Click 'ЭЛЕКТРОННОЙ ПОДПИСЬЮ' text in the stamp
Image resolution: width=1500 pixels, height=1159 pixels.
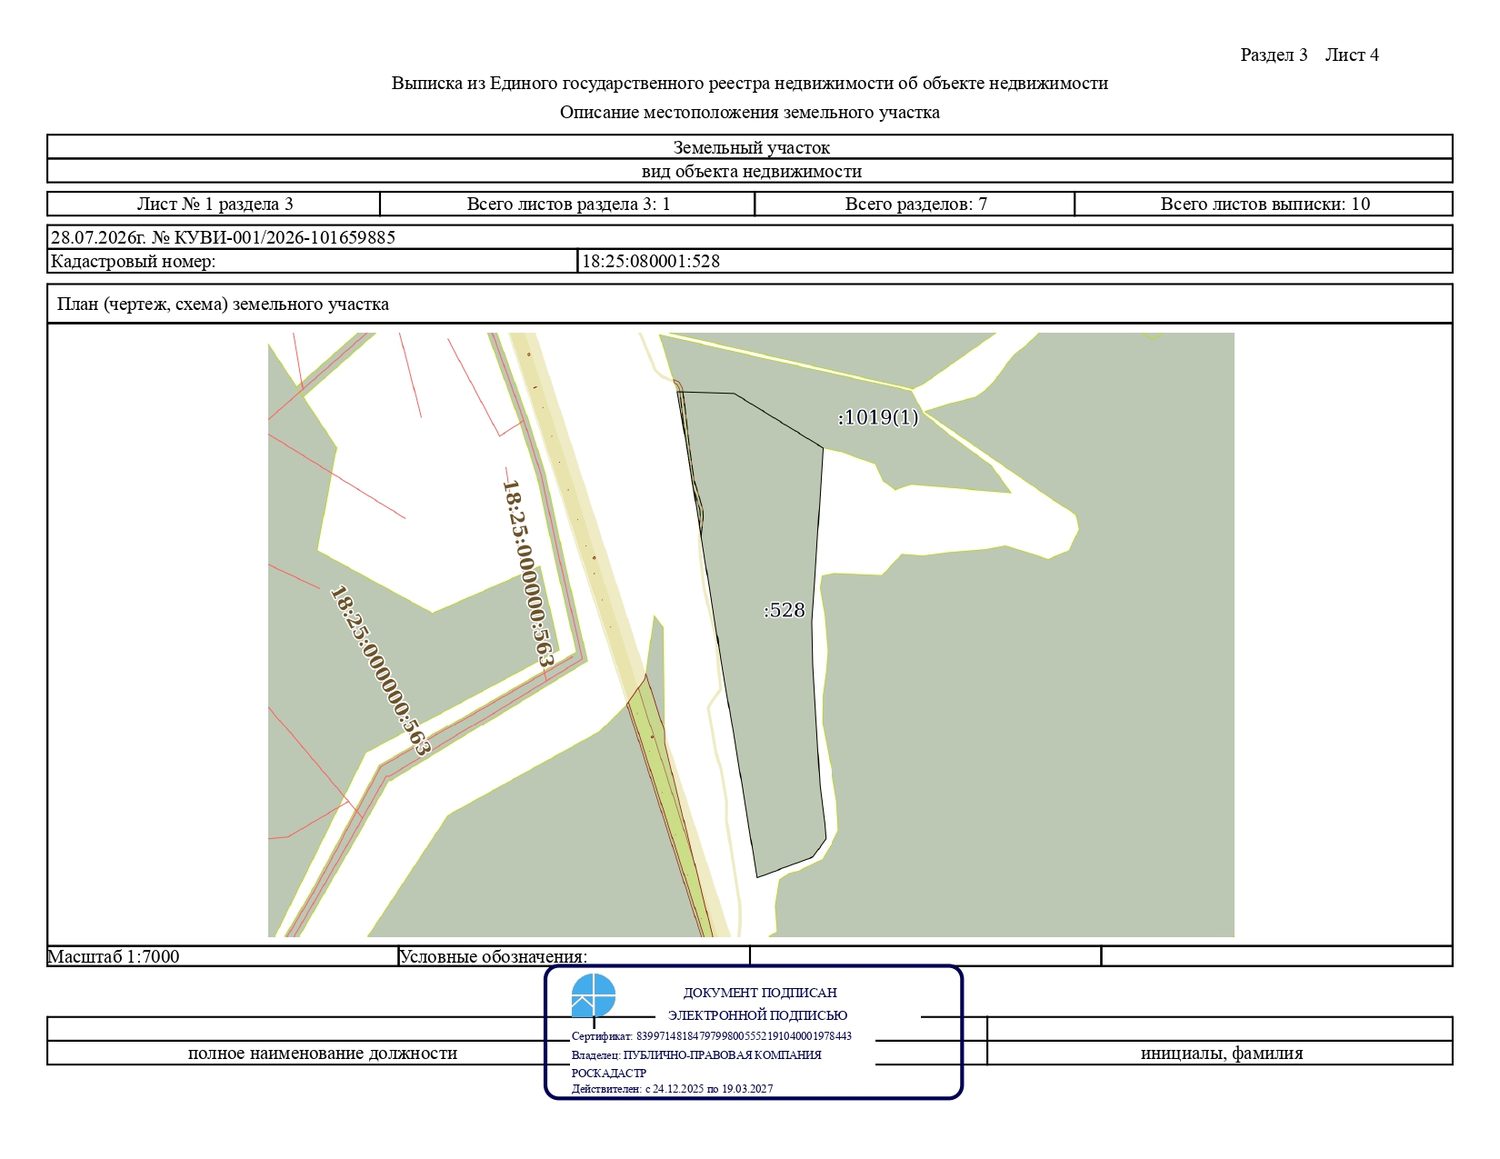coord(758,1015)
